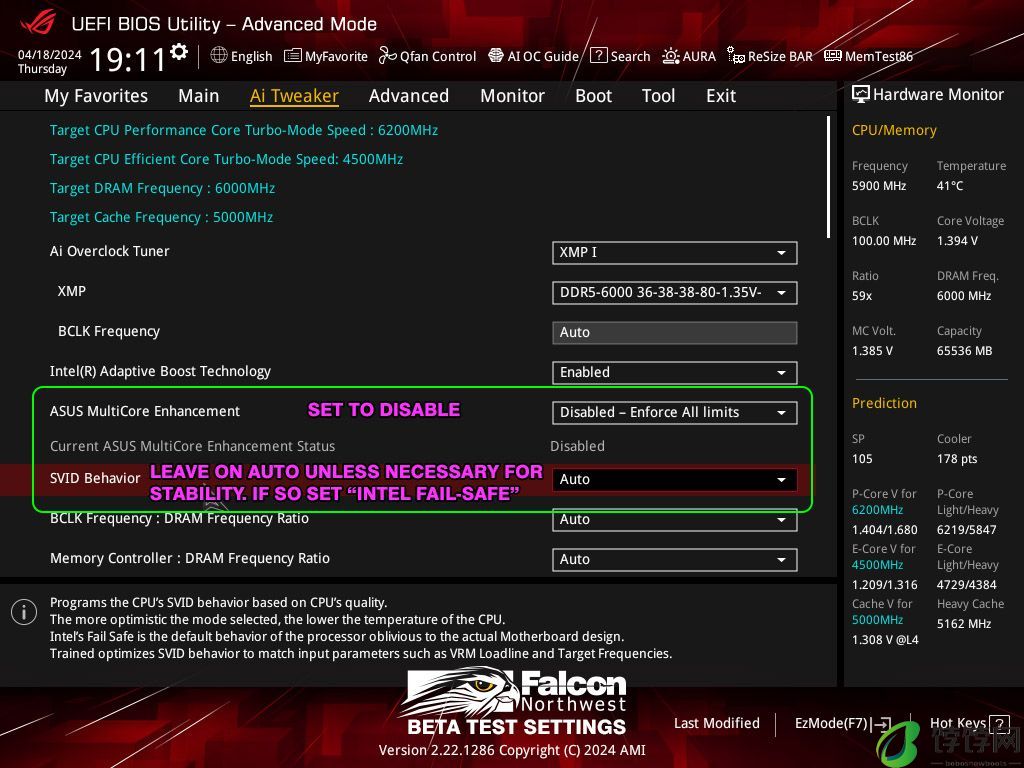Viewport: 1024px width, 768px height.
Task: Click the Cooler score 178 pts
Action: (957, 458)
